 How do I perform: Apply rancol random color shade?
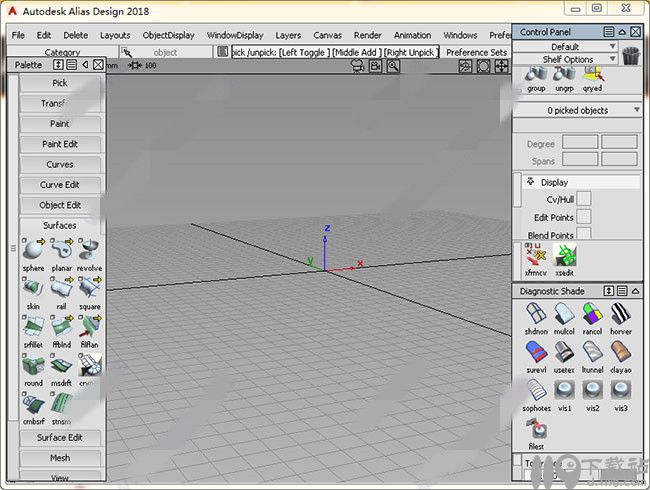coord(592,314)
